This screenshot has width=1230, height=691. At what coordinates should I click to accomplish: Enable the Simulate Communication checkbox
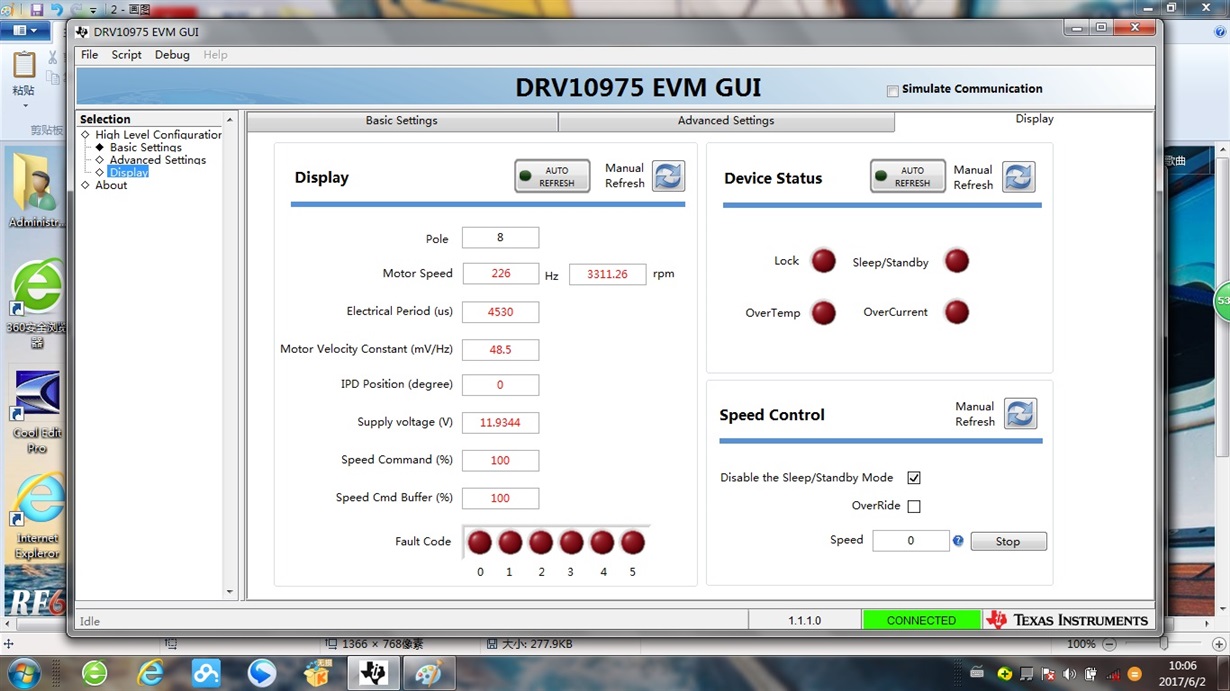(x=892, y=90)
